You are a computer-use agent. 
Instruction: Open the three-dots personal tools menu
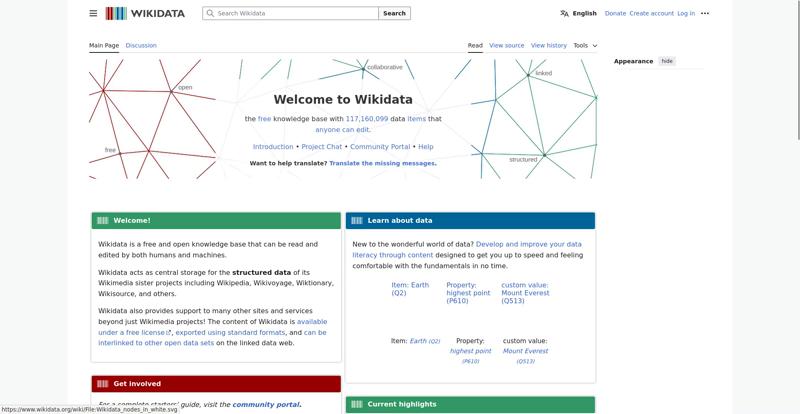[x=705, y=13]
